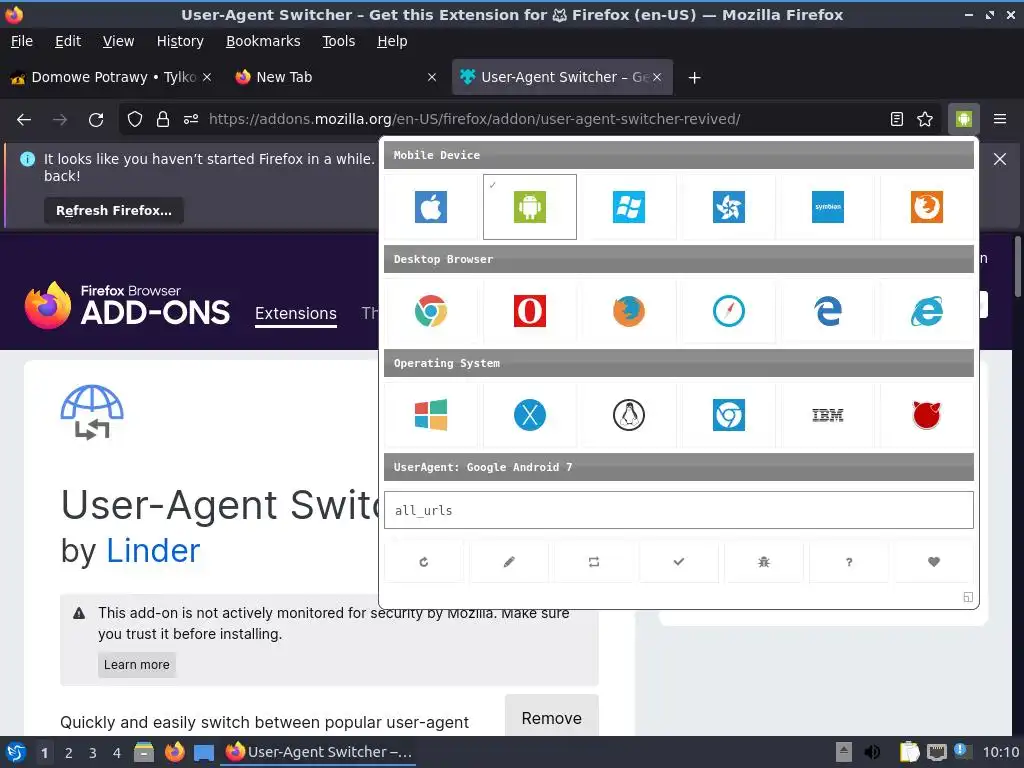Switch to the New Tab tab
This screenshot has height=768, width=1024.
pyautogui.click(x=327, y=77)
